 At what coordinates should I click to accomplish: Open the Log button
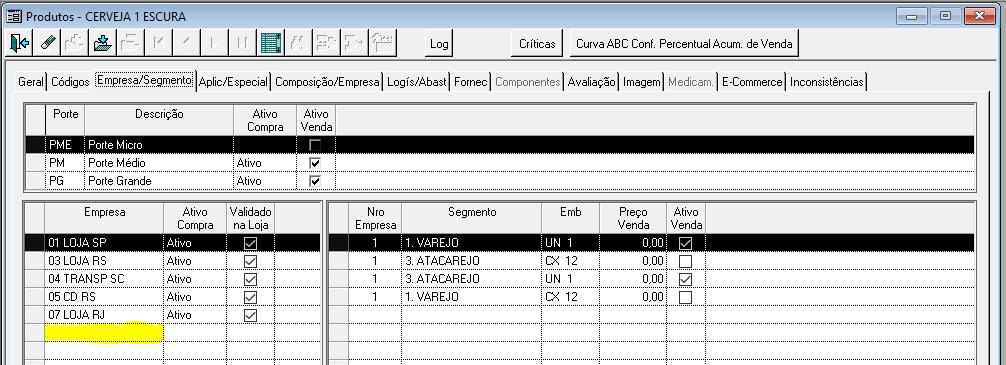(439, 44)
